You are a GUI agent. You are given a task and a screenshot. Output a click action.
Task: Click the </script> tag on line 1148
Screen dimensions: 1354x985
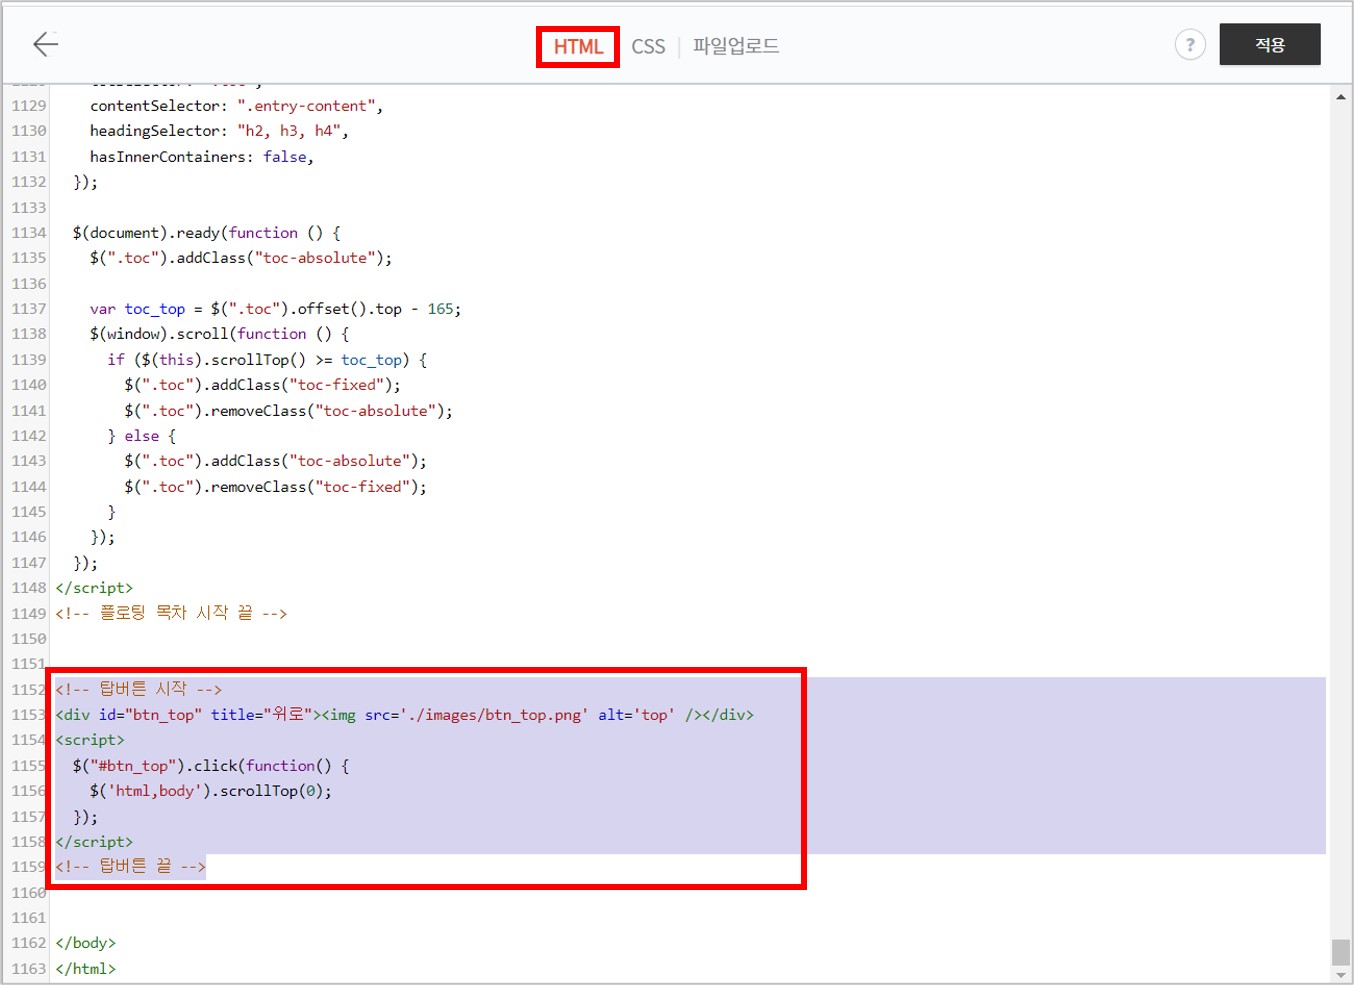coord(94,588)
